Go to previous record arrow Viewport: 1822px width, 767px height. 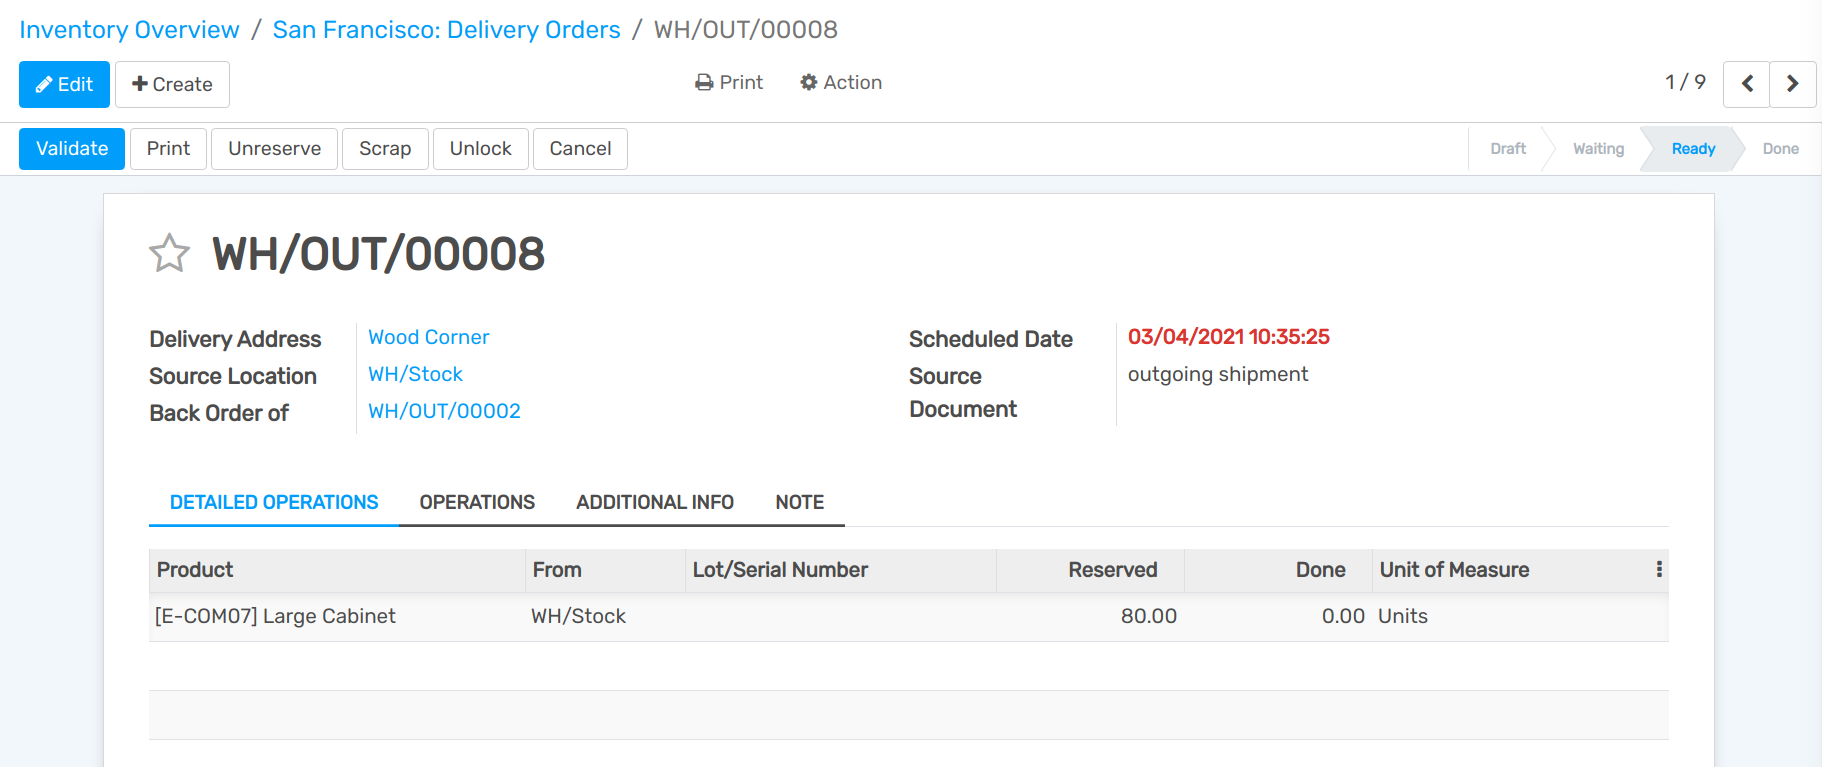pos(1746,84)
